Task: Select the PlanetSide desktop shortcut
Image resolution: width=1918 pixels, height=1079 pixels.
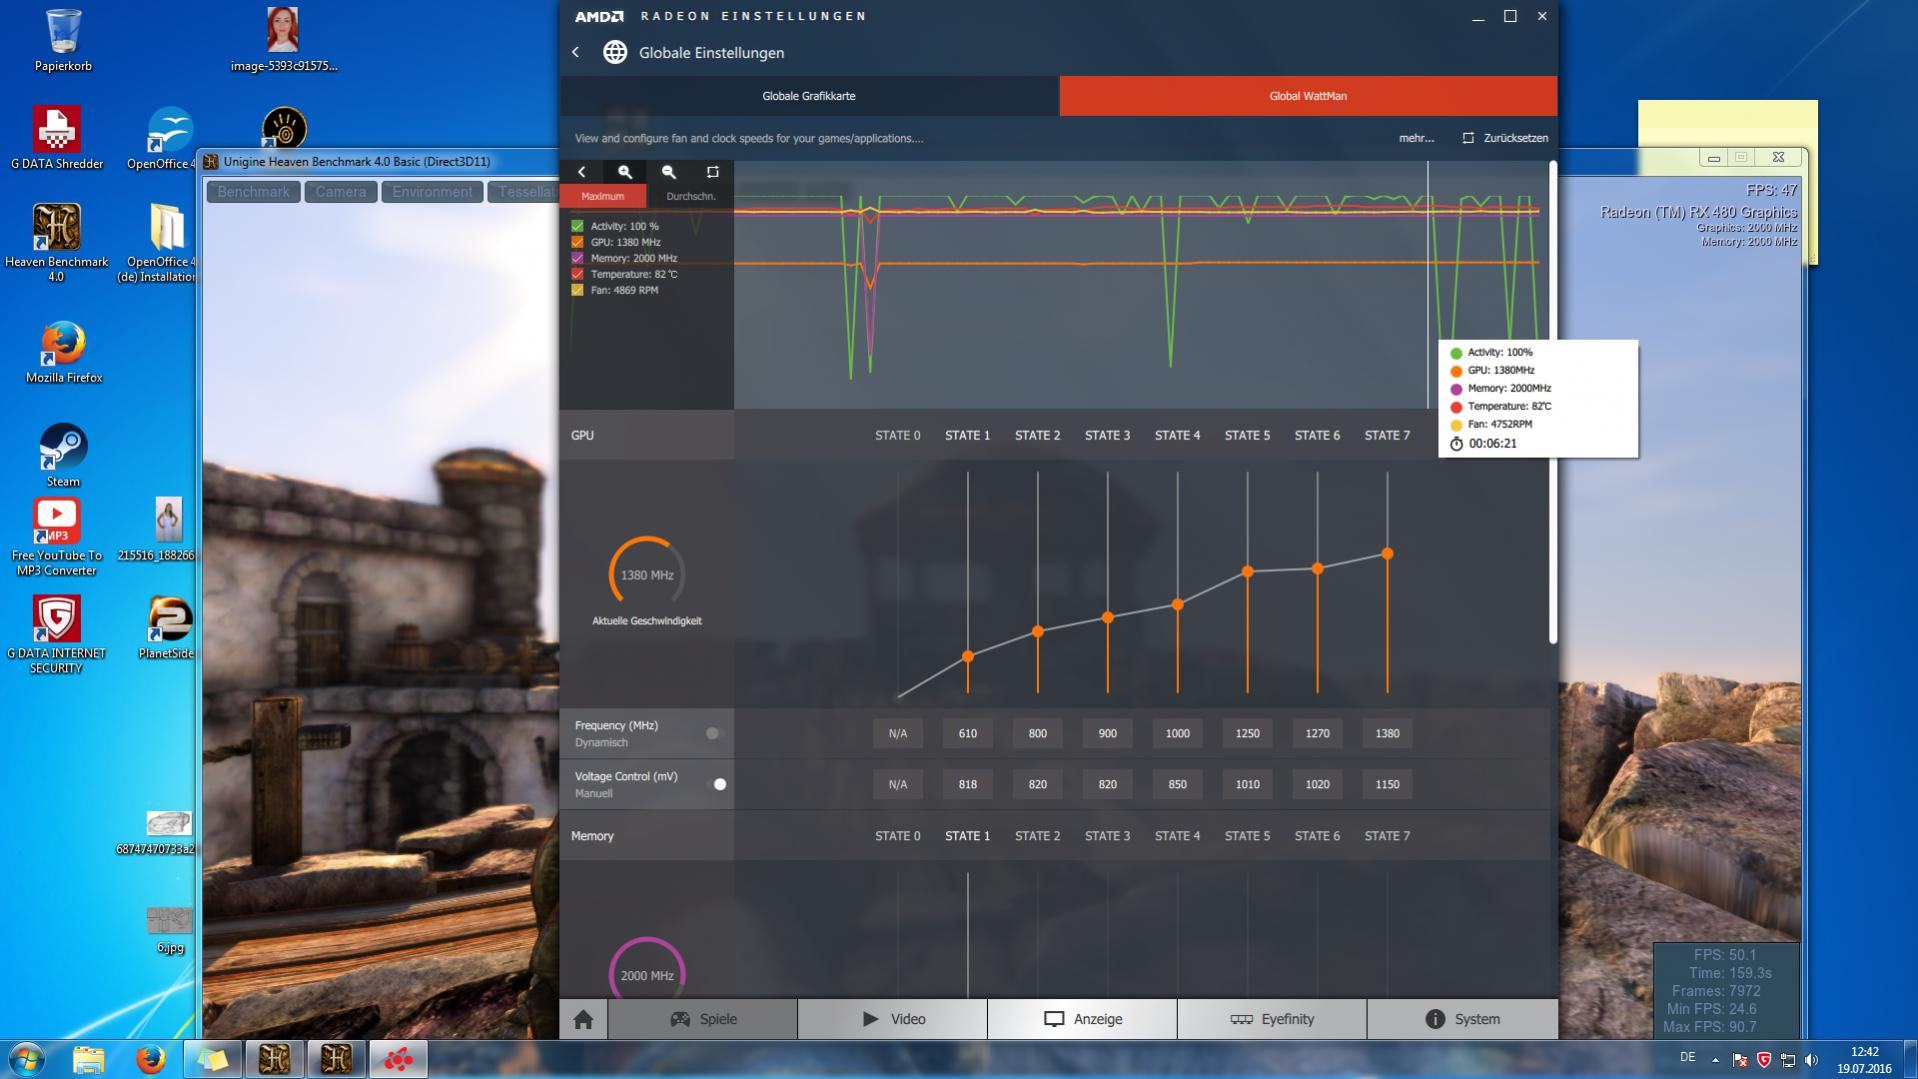Action: (168, 627)
